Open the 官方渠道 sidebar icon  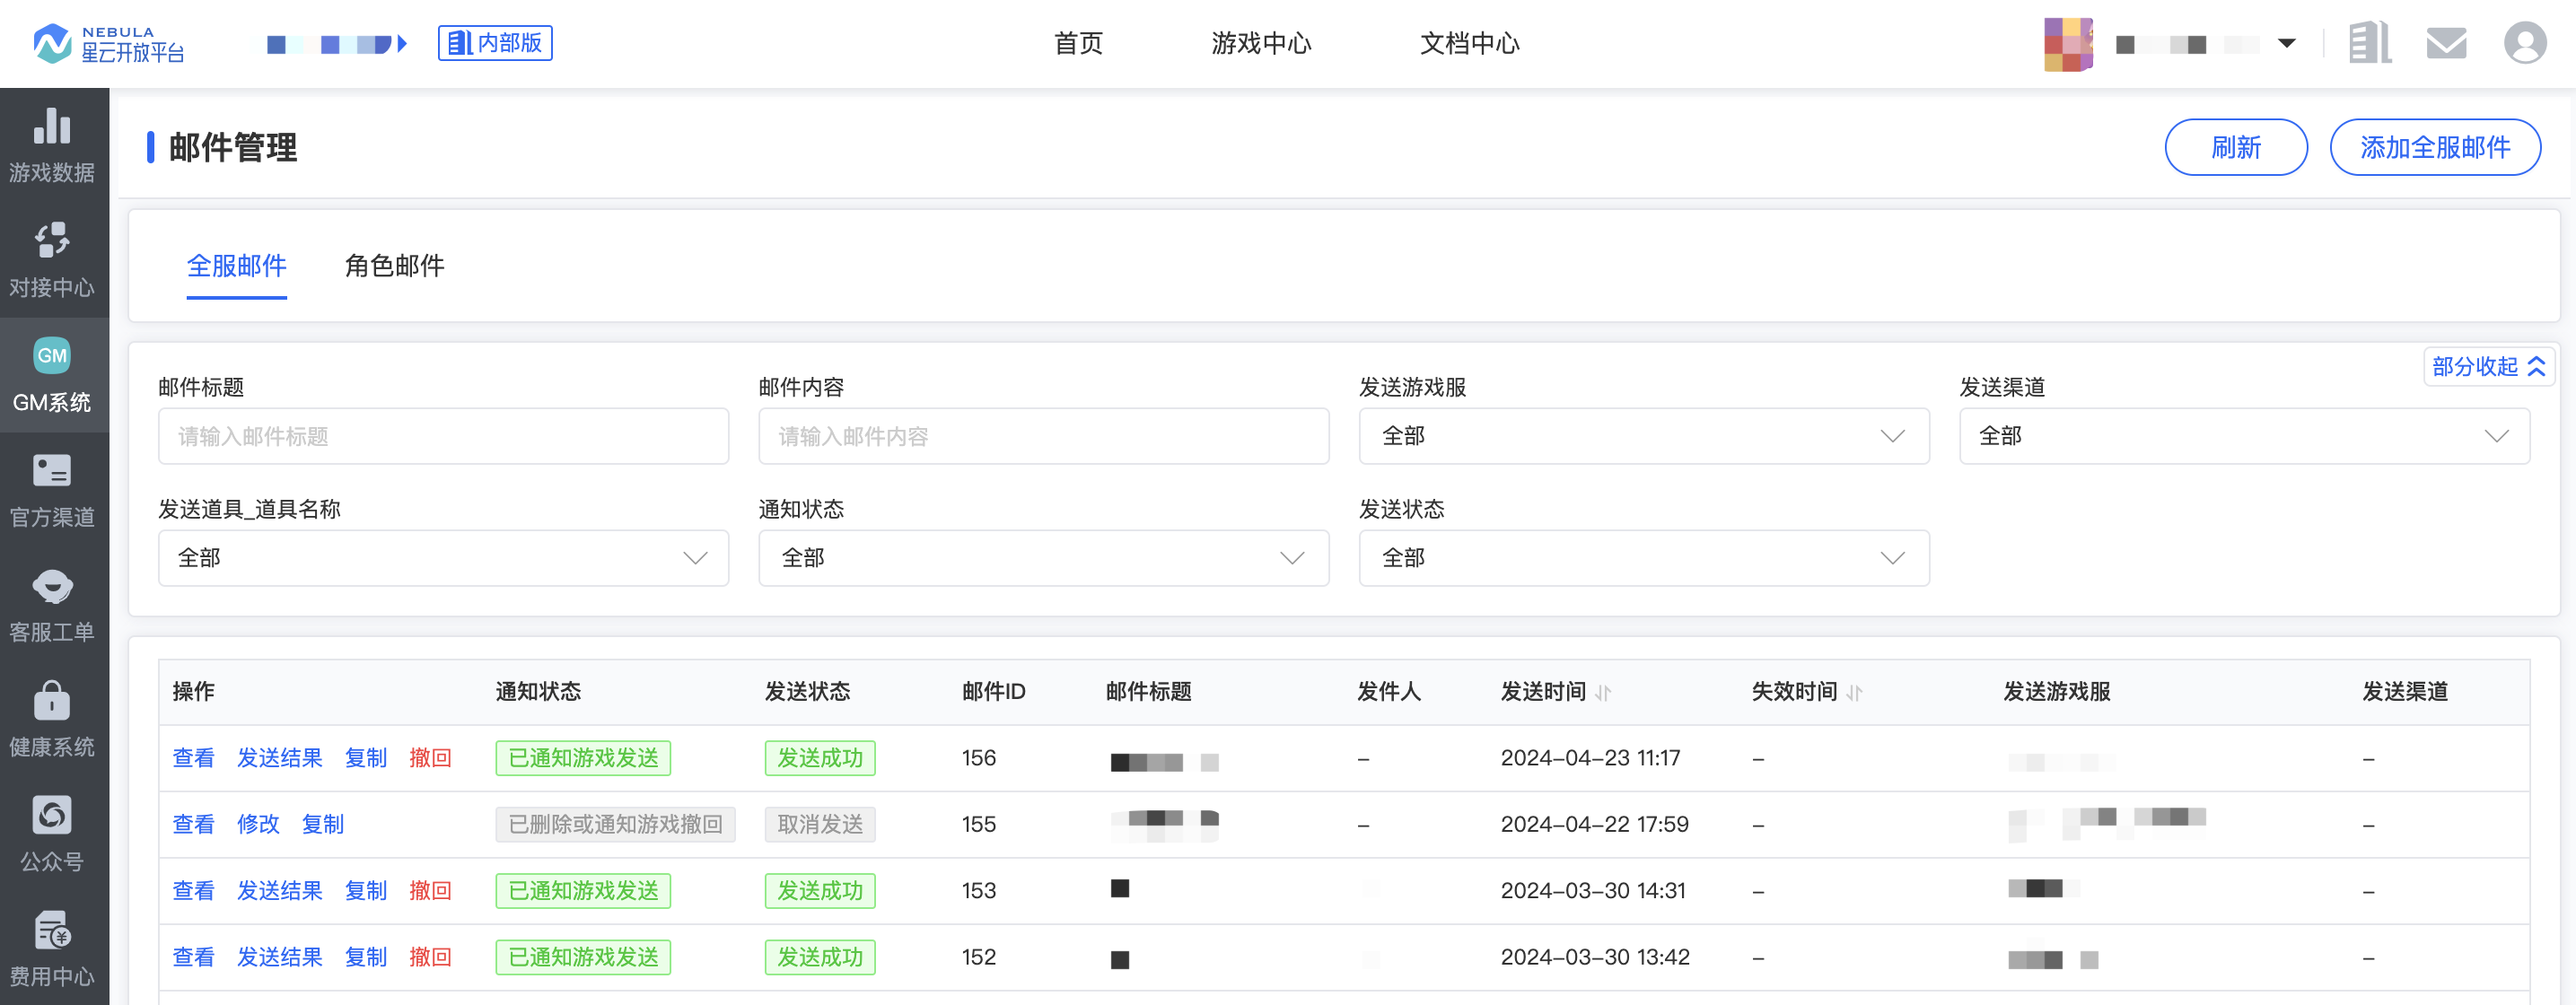pyautogui.click(x=52, y=471)
